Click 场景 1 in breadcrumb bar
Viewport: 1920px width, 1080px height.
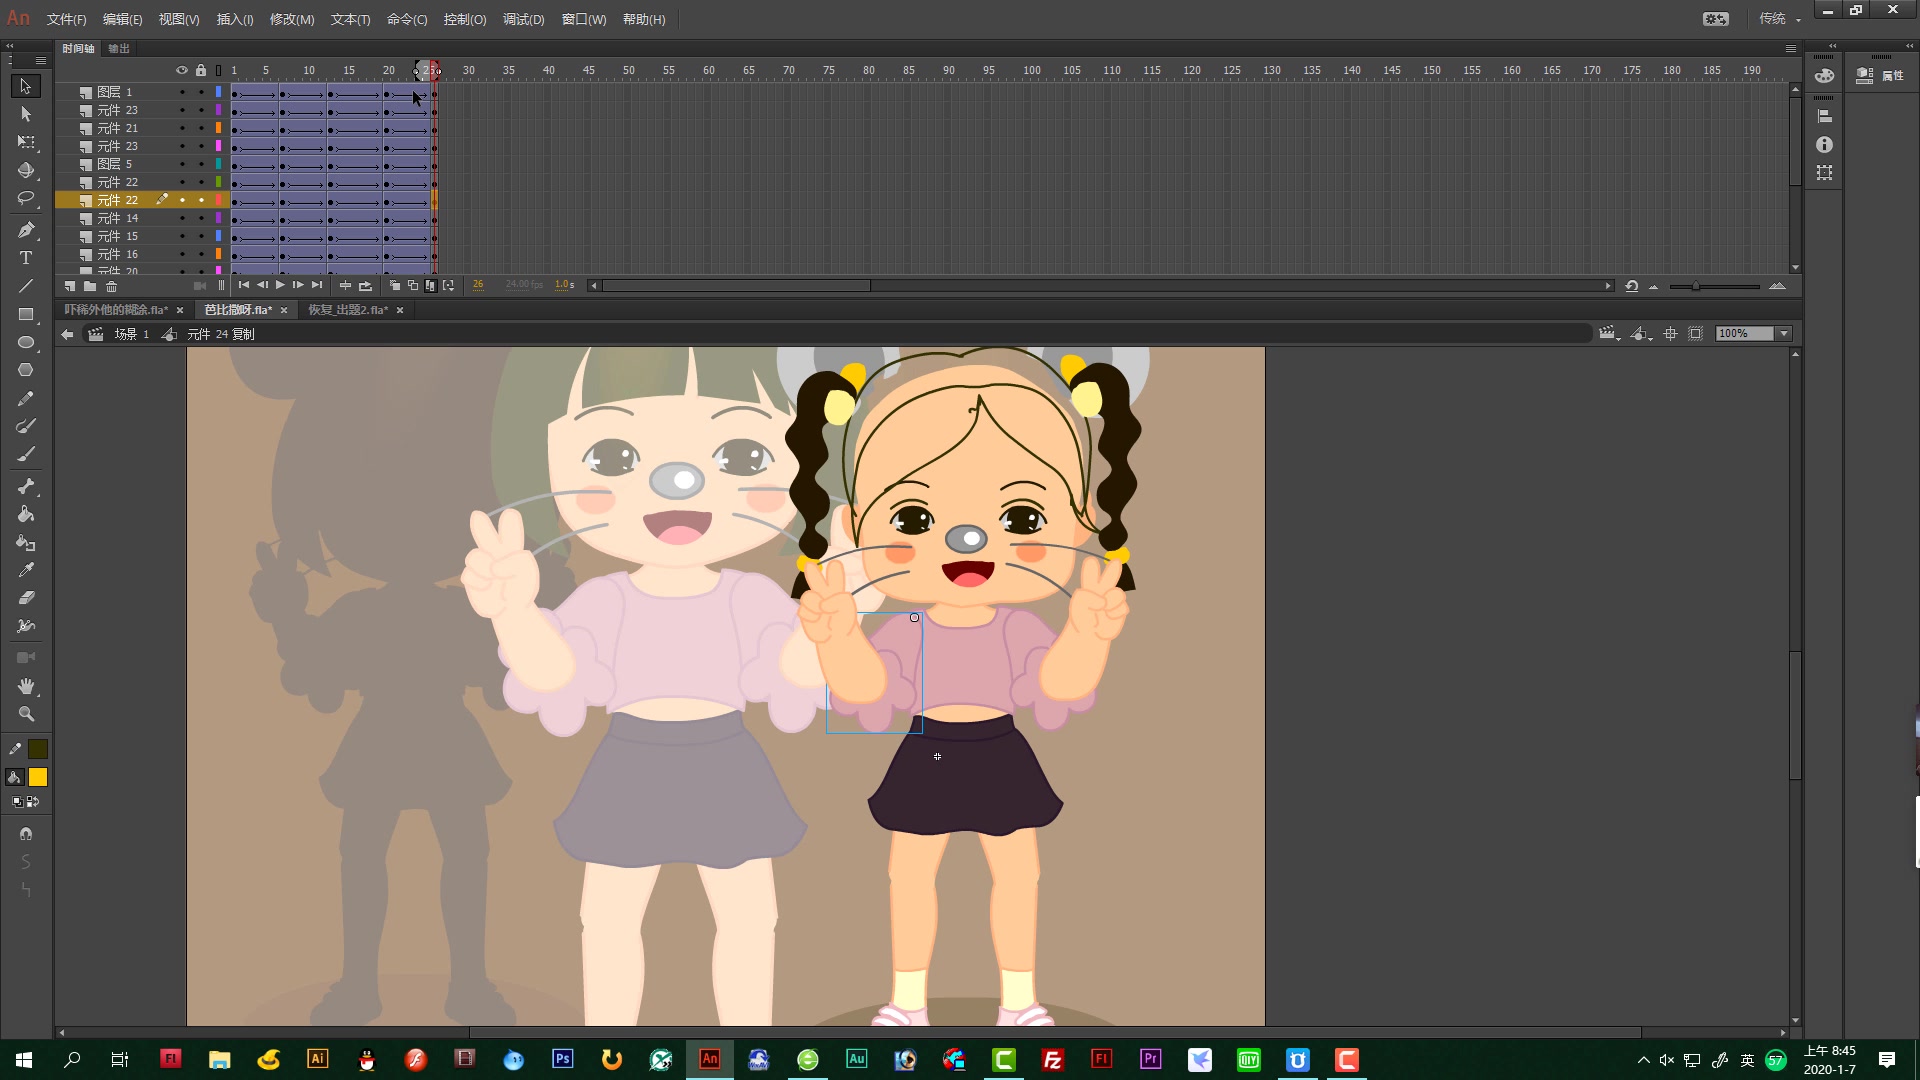[x=131, y=334]
